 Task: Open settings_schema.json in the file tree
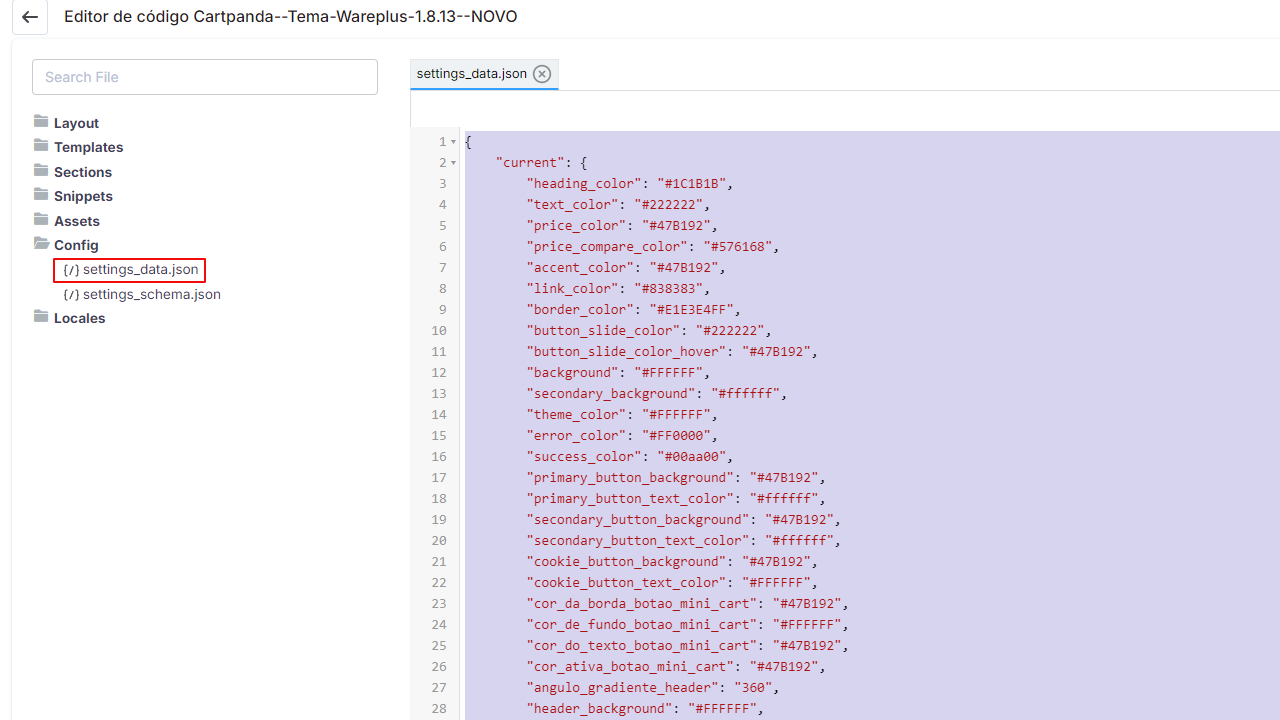[152, 294]
